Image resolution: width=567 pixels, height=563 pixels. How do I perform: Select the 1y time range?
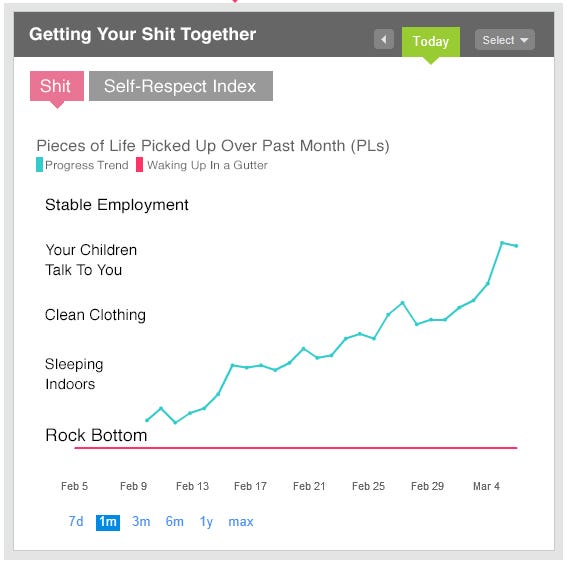tap(206, 522)
